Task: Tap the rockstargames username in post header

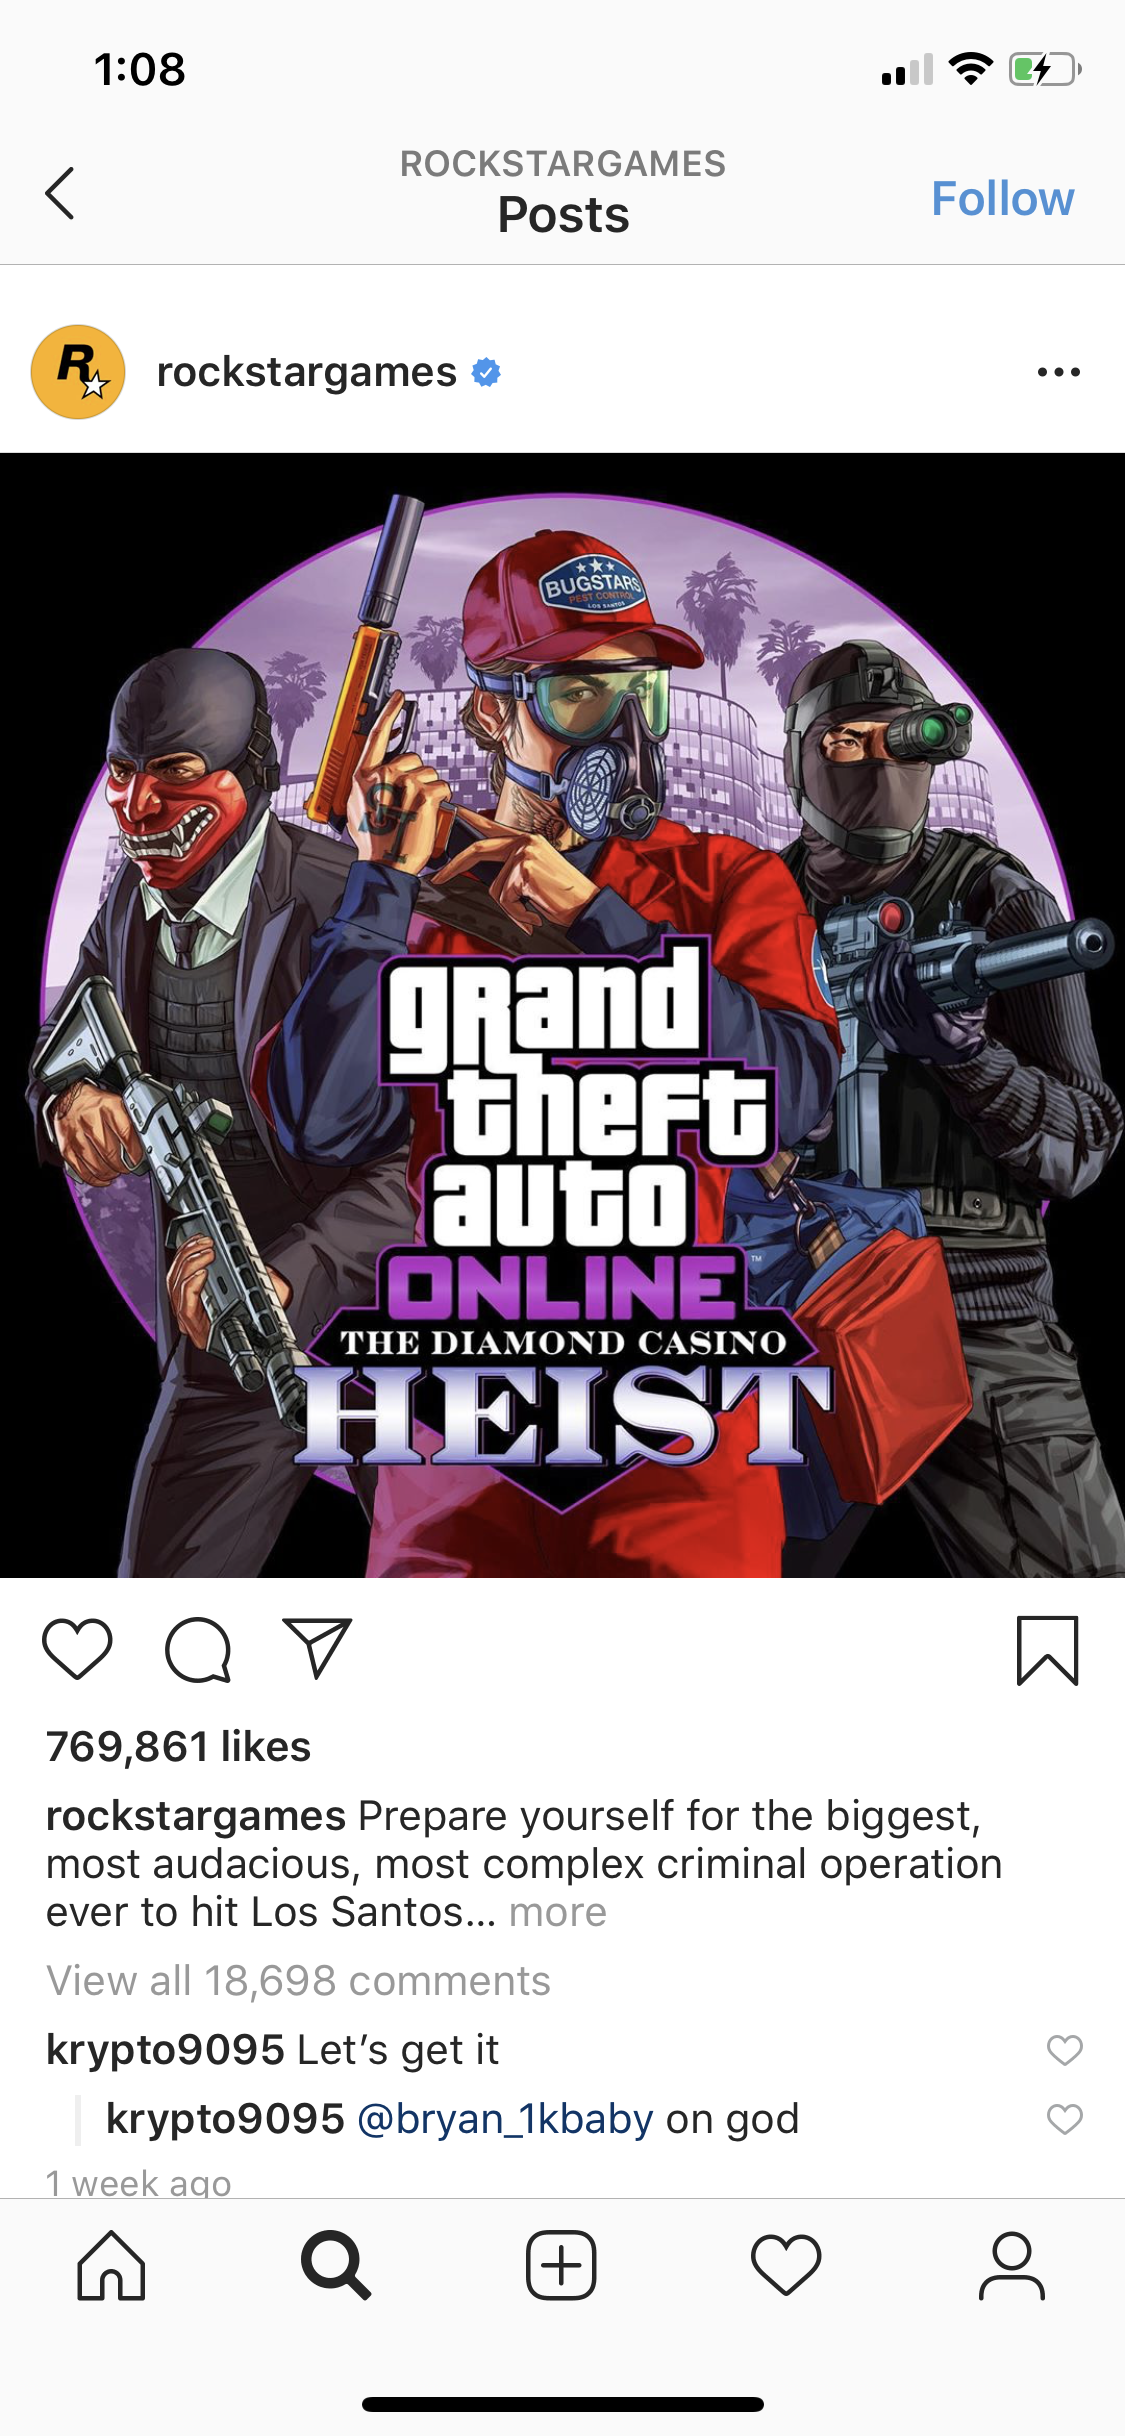Action: [x=306, y=372]
